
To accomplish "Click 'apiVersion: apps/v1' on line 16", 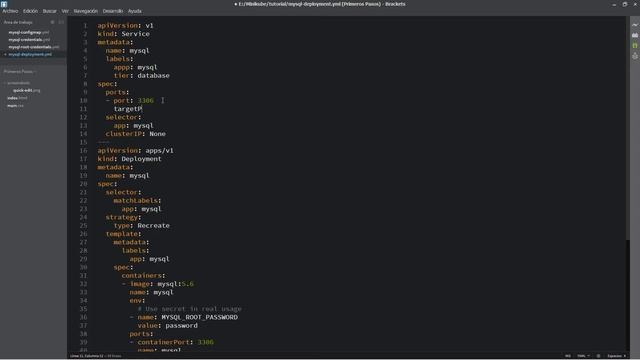I will tap(136, 151).
